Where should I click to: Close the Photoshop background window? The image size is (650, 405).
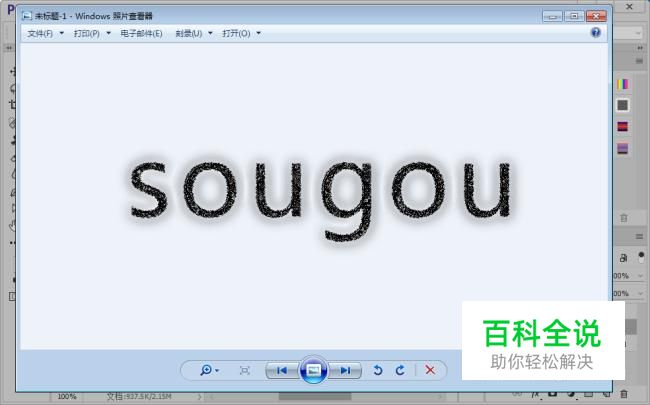click(629, 7)
